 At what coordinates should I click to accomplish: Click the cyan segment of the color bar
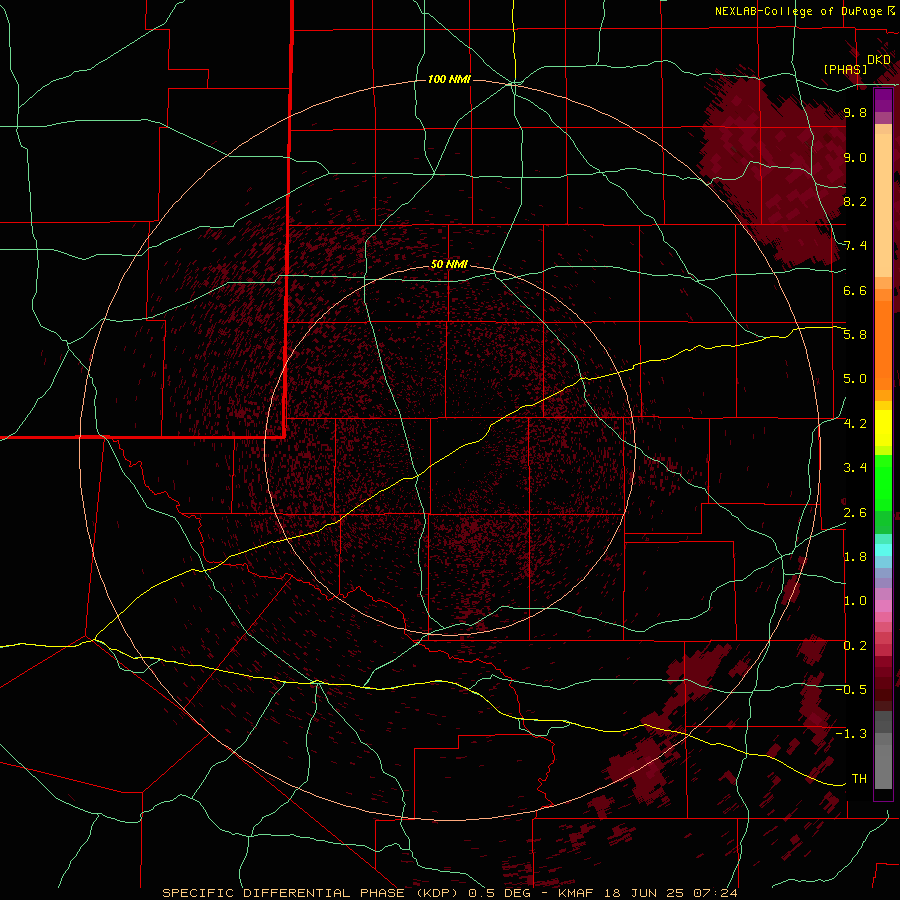click(883, 549)
